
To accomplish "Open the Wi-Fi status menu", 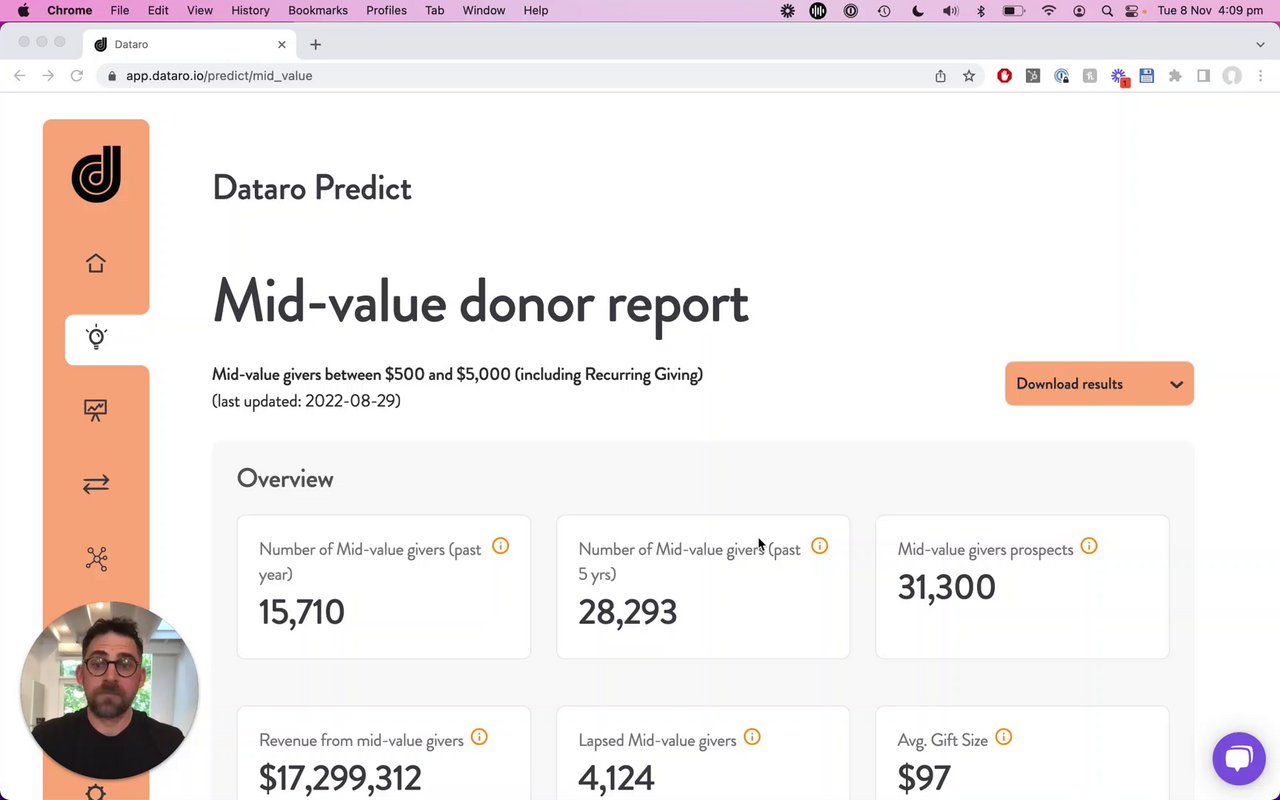I will click(x=1048, y=11).
